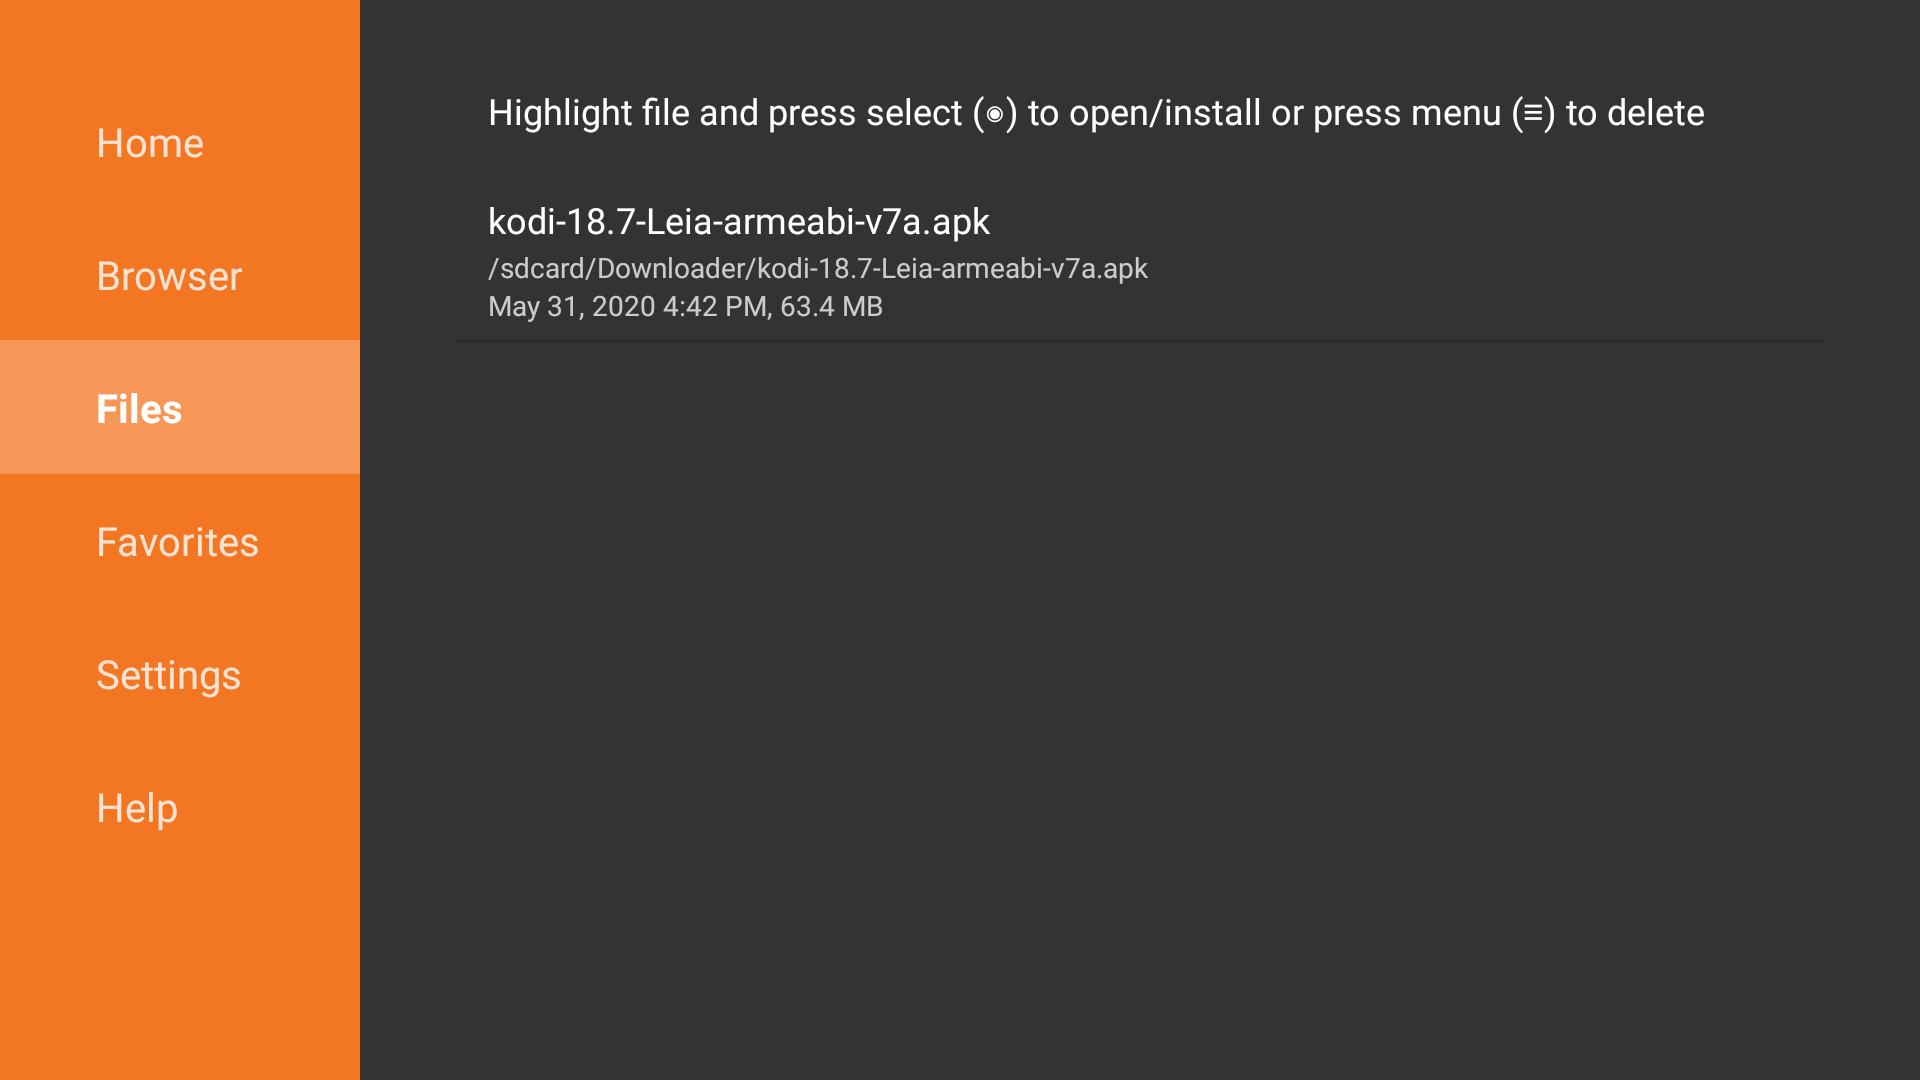
Task: Click the menu lines symbol in instructions
Action: (x=1533, y=113)
